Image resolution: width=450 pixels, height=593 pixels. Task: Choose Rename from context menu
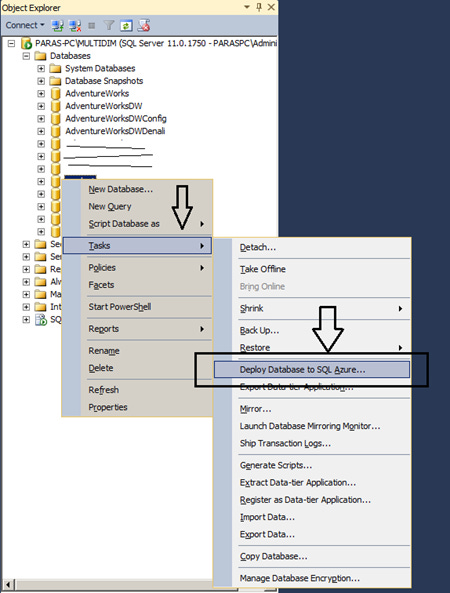pyautogui.click(x=137, y=351)
